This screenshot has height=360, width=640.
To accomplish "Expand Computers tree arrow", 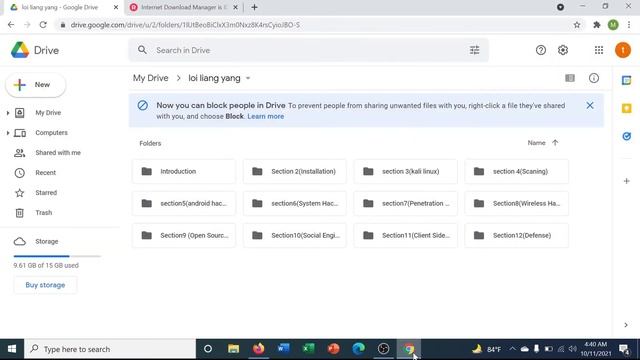I will pyautogui.click(x=8, y=133).
